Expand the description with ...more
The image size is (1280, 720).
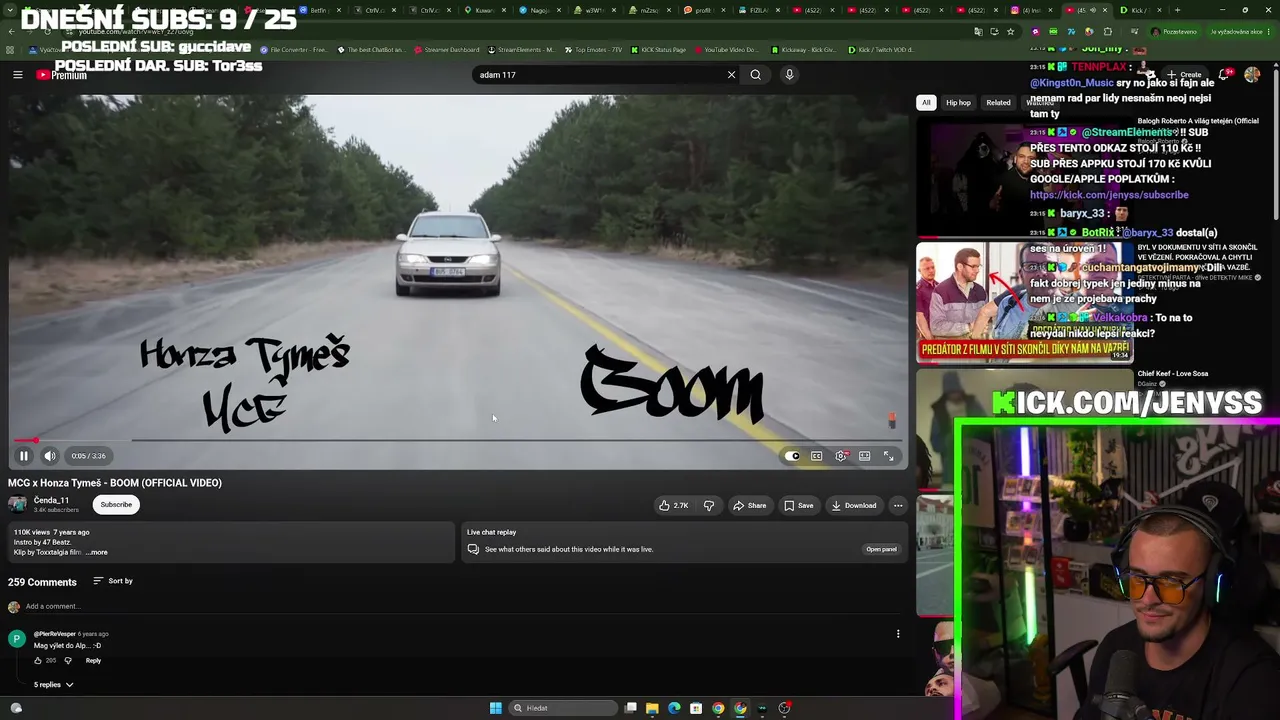pos(97,552)
